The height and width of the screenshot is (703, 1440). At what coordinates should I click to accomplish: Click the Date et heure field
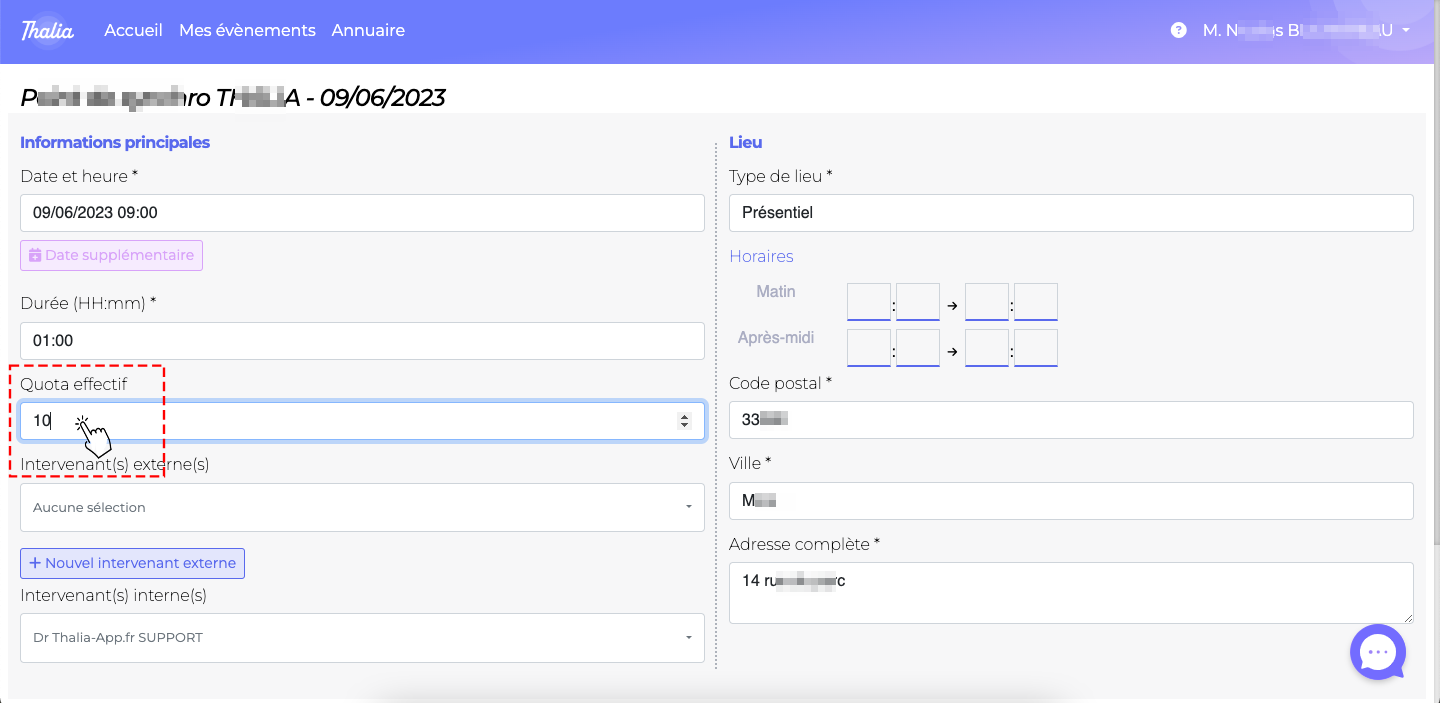tap(362, 213)
